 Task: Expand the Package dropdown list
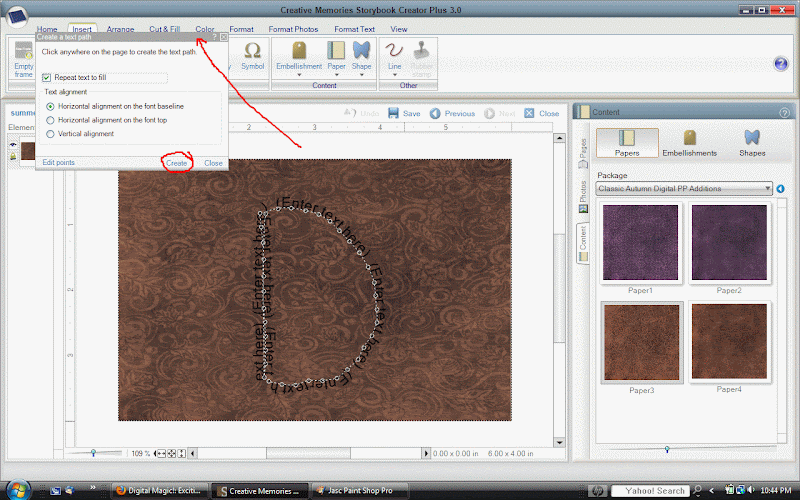click(x=766, y=188)
